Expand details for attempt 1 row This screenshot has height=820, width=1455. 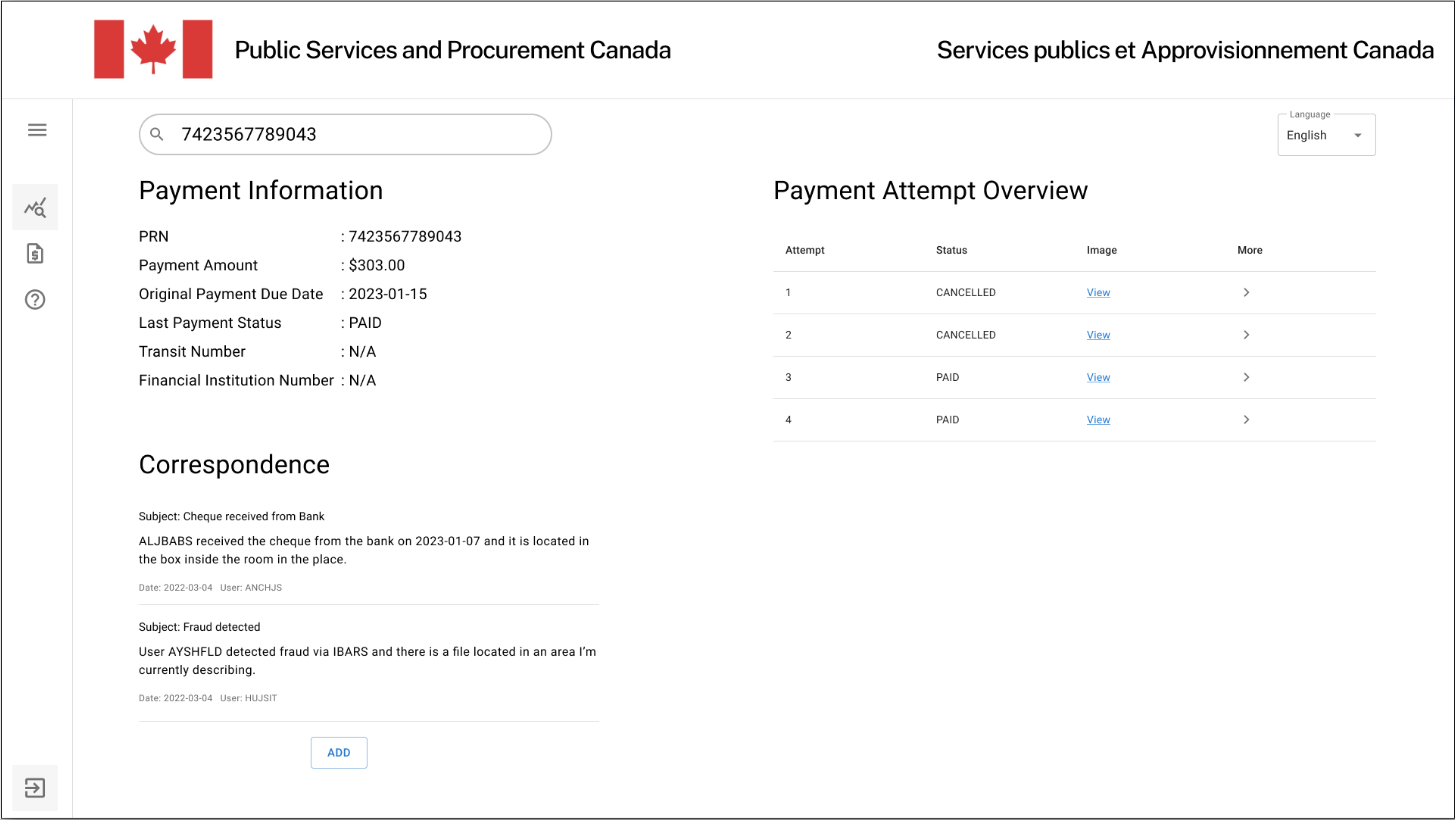pyautogui.click(x=1246, y=293)
